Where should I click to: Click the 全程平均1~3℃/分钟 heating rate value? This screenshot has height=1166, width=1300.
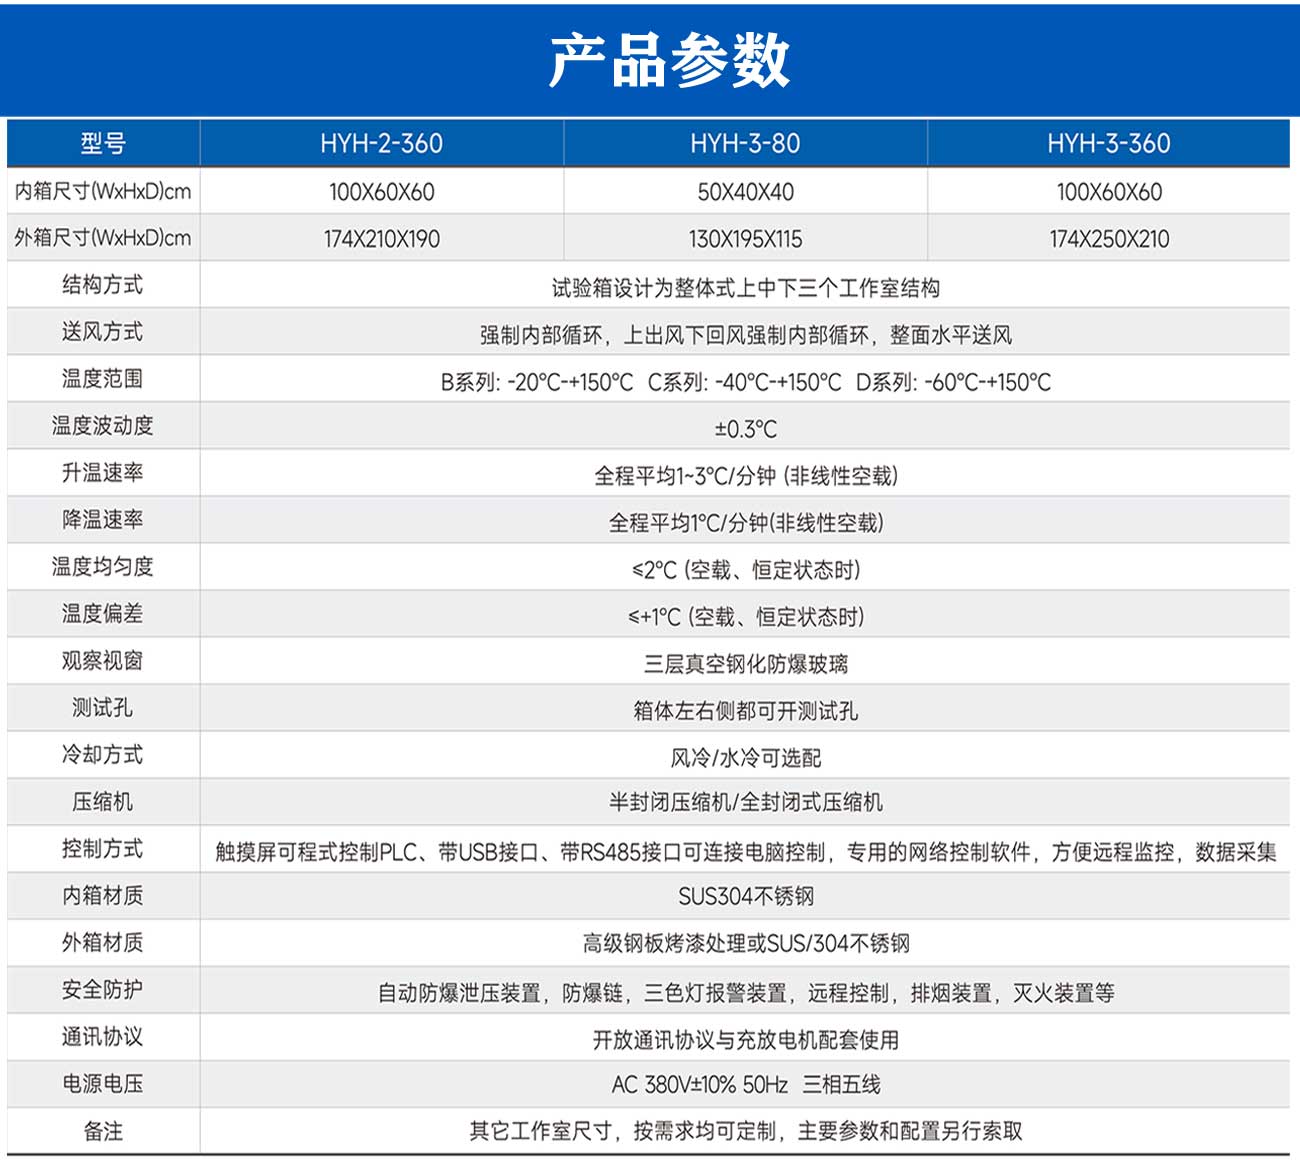click(745, 477)
